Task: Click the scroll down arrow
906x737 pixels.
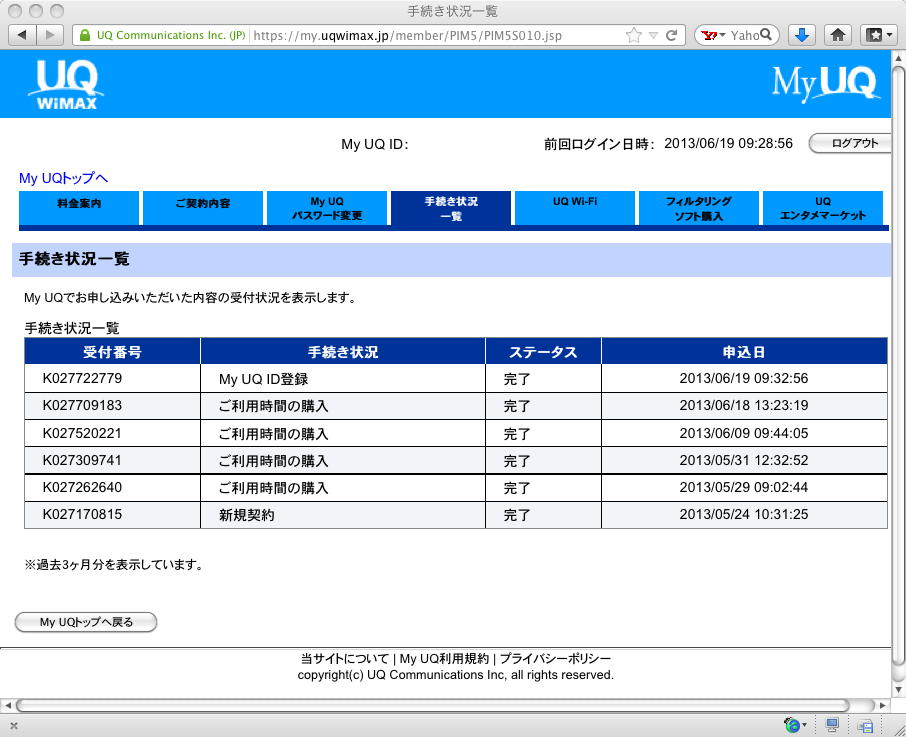Action: pyautogui.click(x=897, y=689)
